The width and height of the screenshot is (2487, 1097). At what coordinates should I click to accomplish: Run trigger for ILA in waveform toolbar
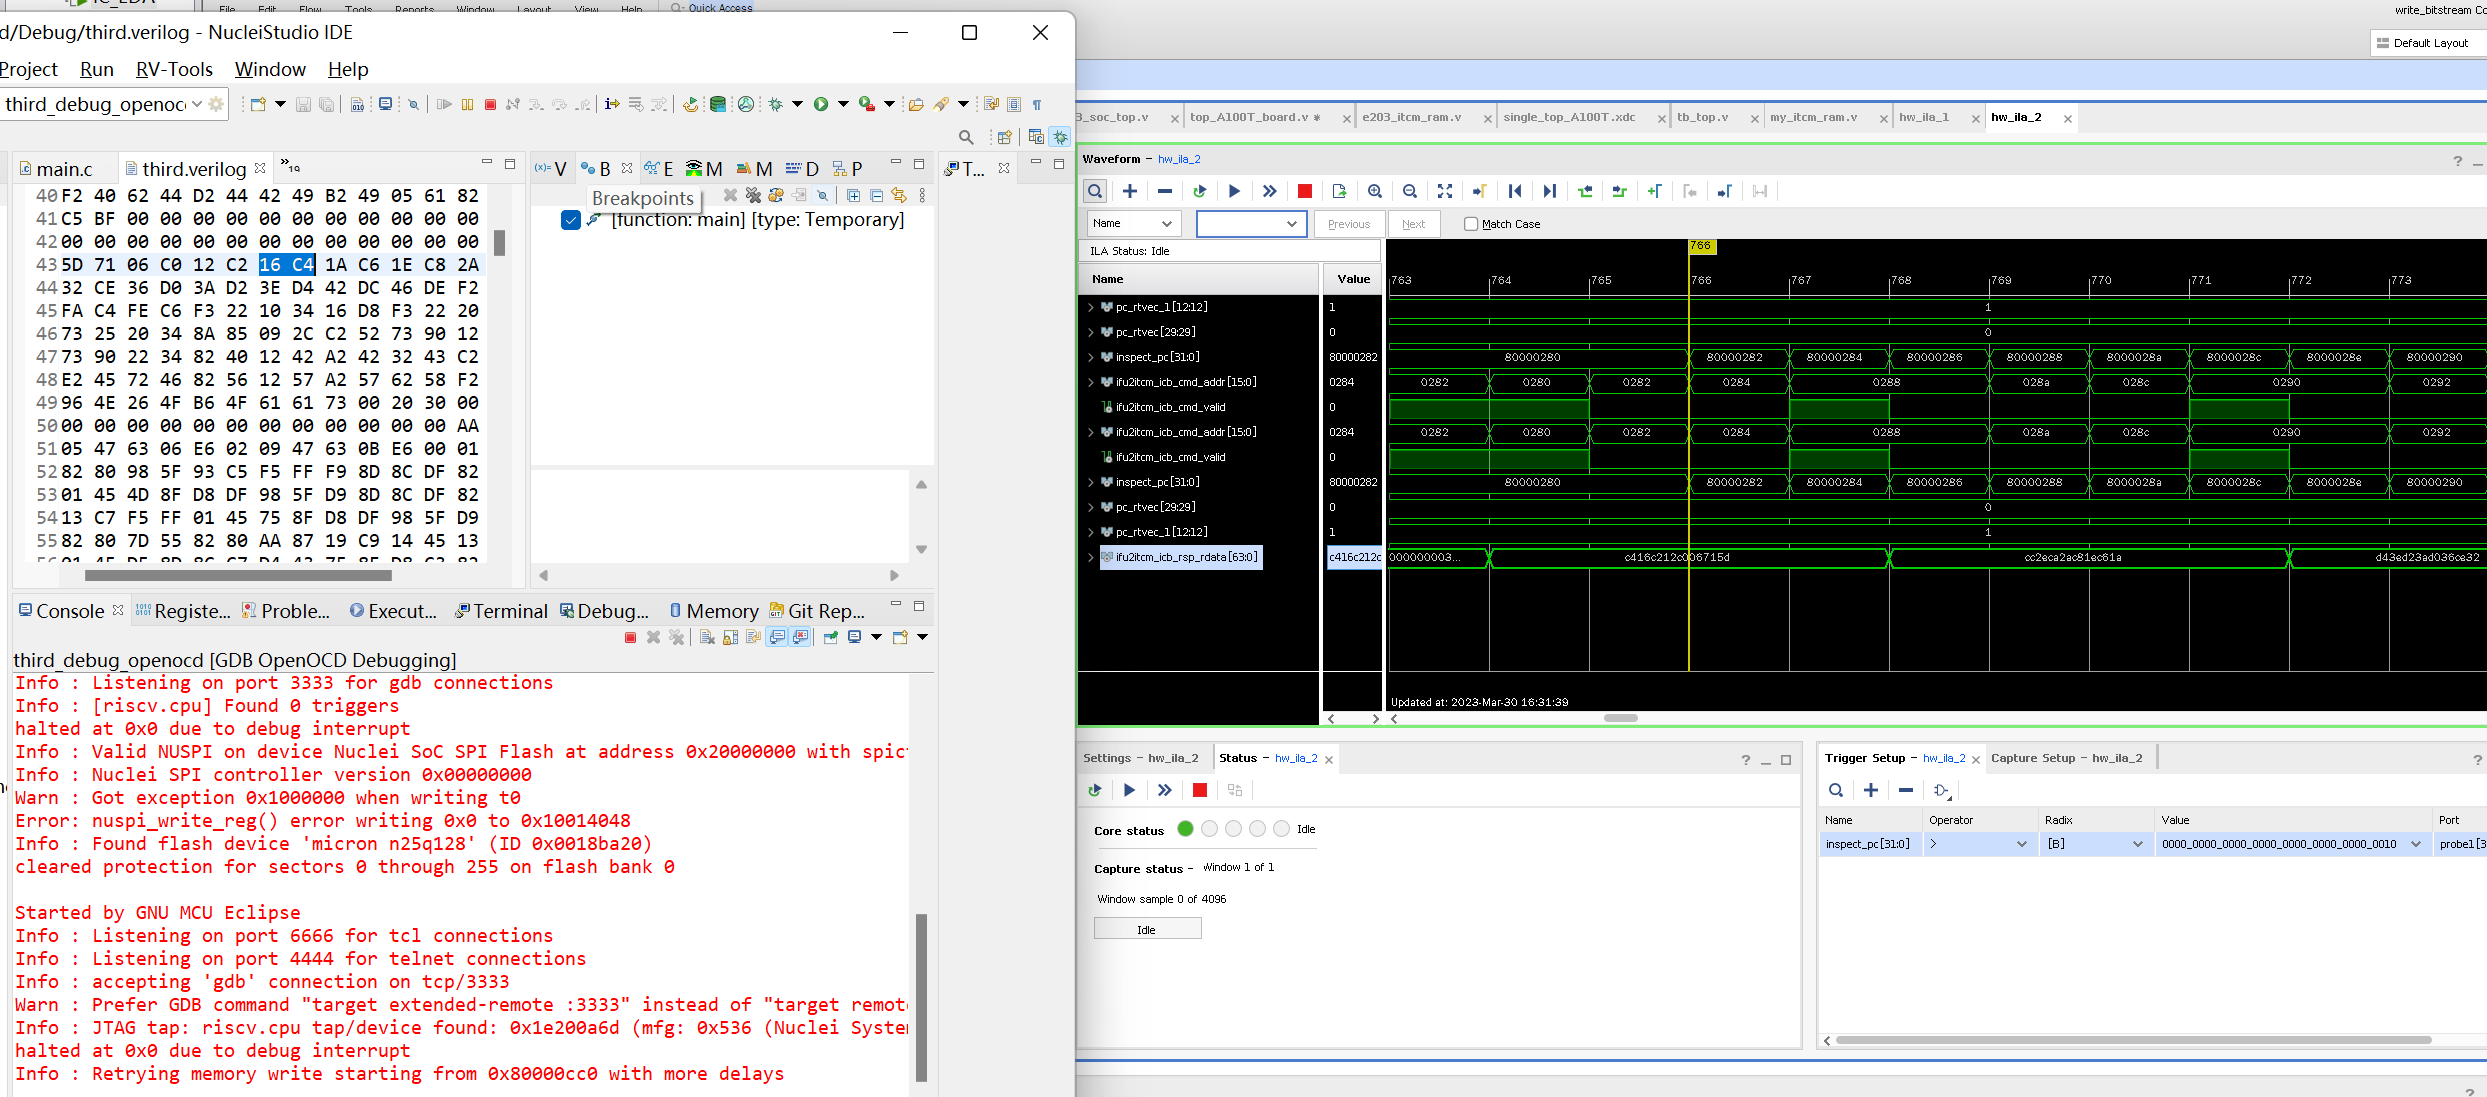point(1234,191)
